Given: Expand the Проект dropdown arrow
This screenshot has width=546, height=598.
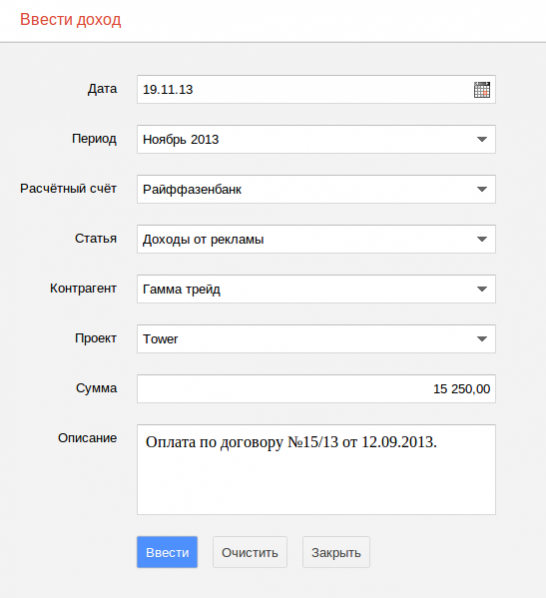Looking at the screenshot, I should click(482, 339).
